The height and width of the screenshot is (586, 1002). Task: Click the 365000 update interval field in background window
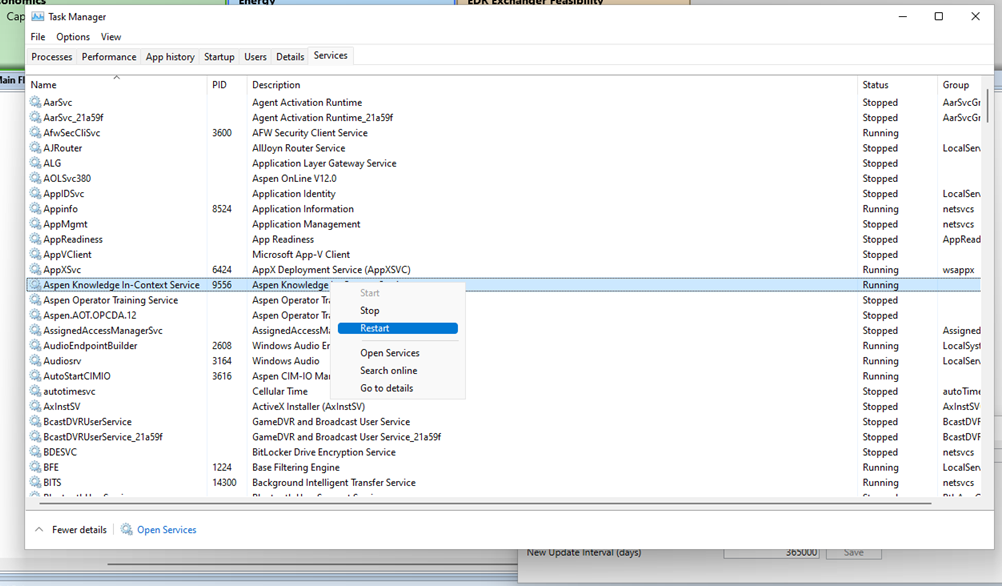click(771, 552)
